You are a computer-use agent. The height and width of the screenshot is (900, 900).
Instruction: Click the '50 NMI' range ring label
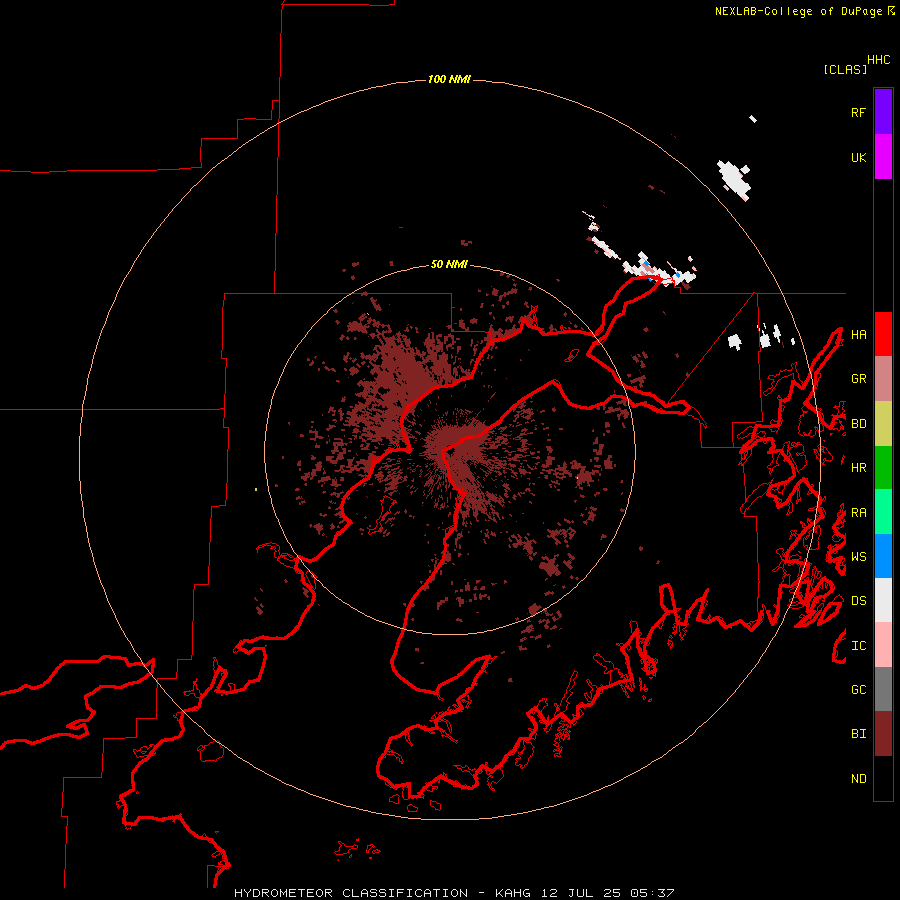(x=449, y=264)
